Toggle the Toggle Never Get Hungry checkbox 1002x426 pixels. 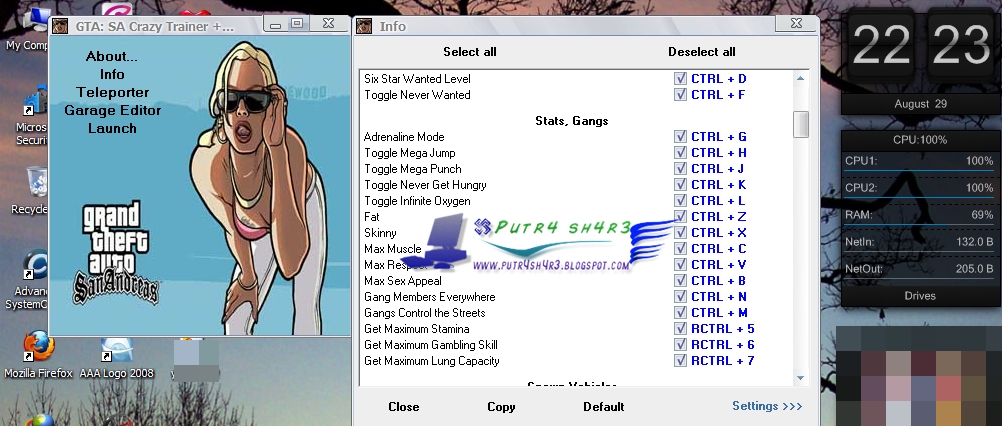coord(680,185)
